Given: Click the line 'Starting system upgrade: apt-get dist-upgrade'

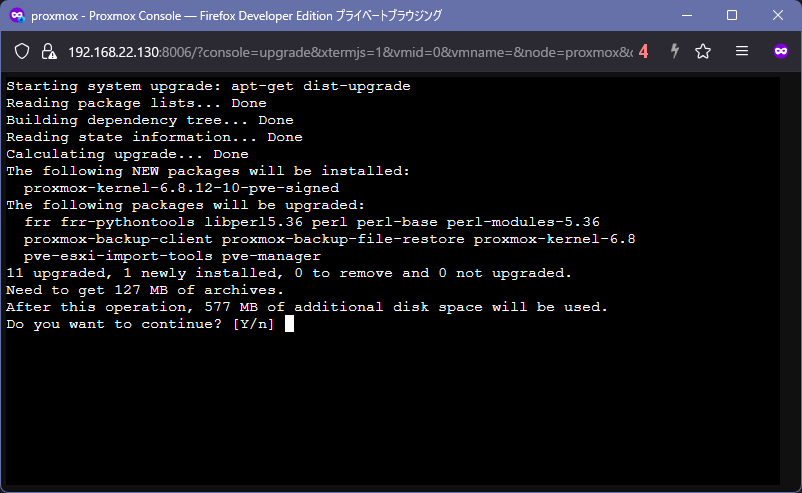Looking at the screenshot, I should point(208,86).
